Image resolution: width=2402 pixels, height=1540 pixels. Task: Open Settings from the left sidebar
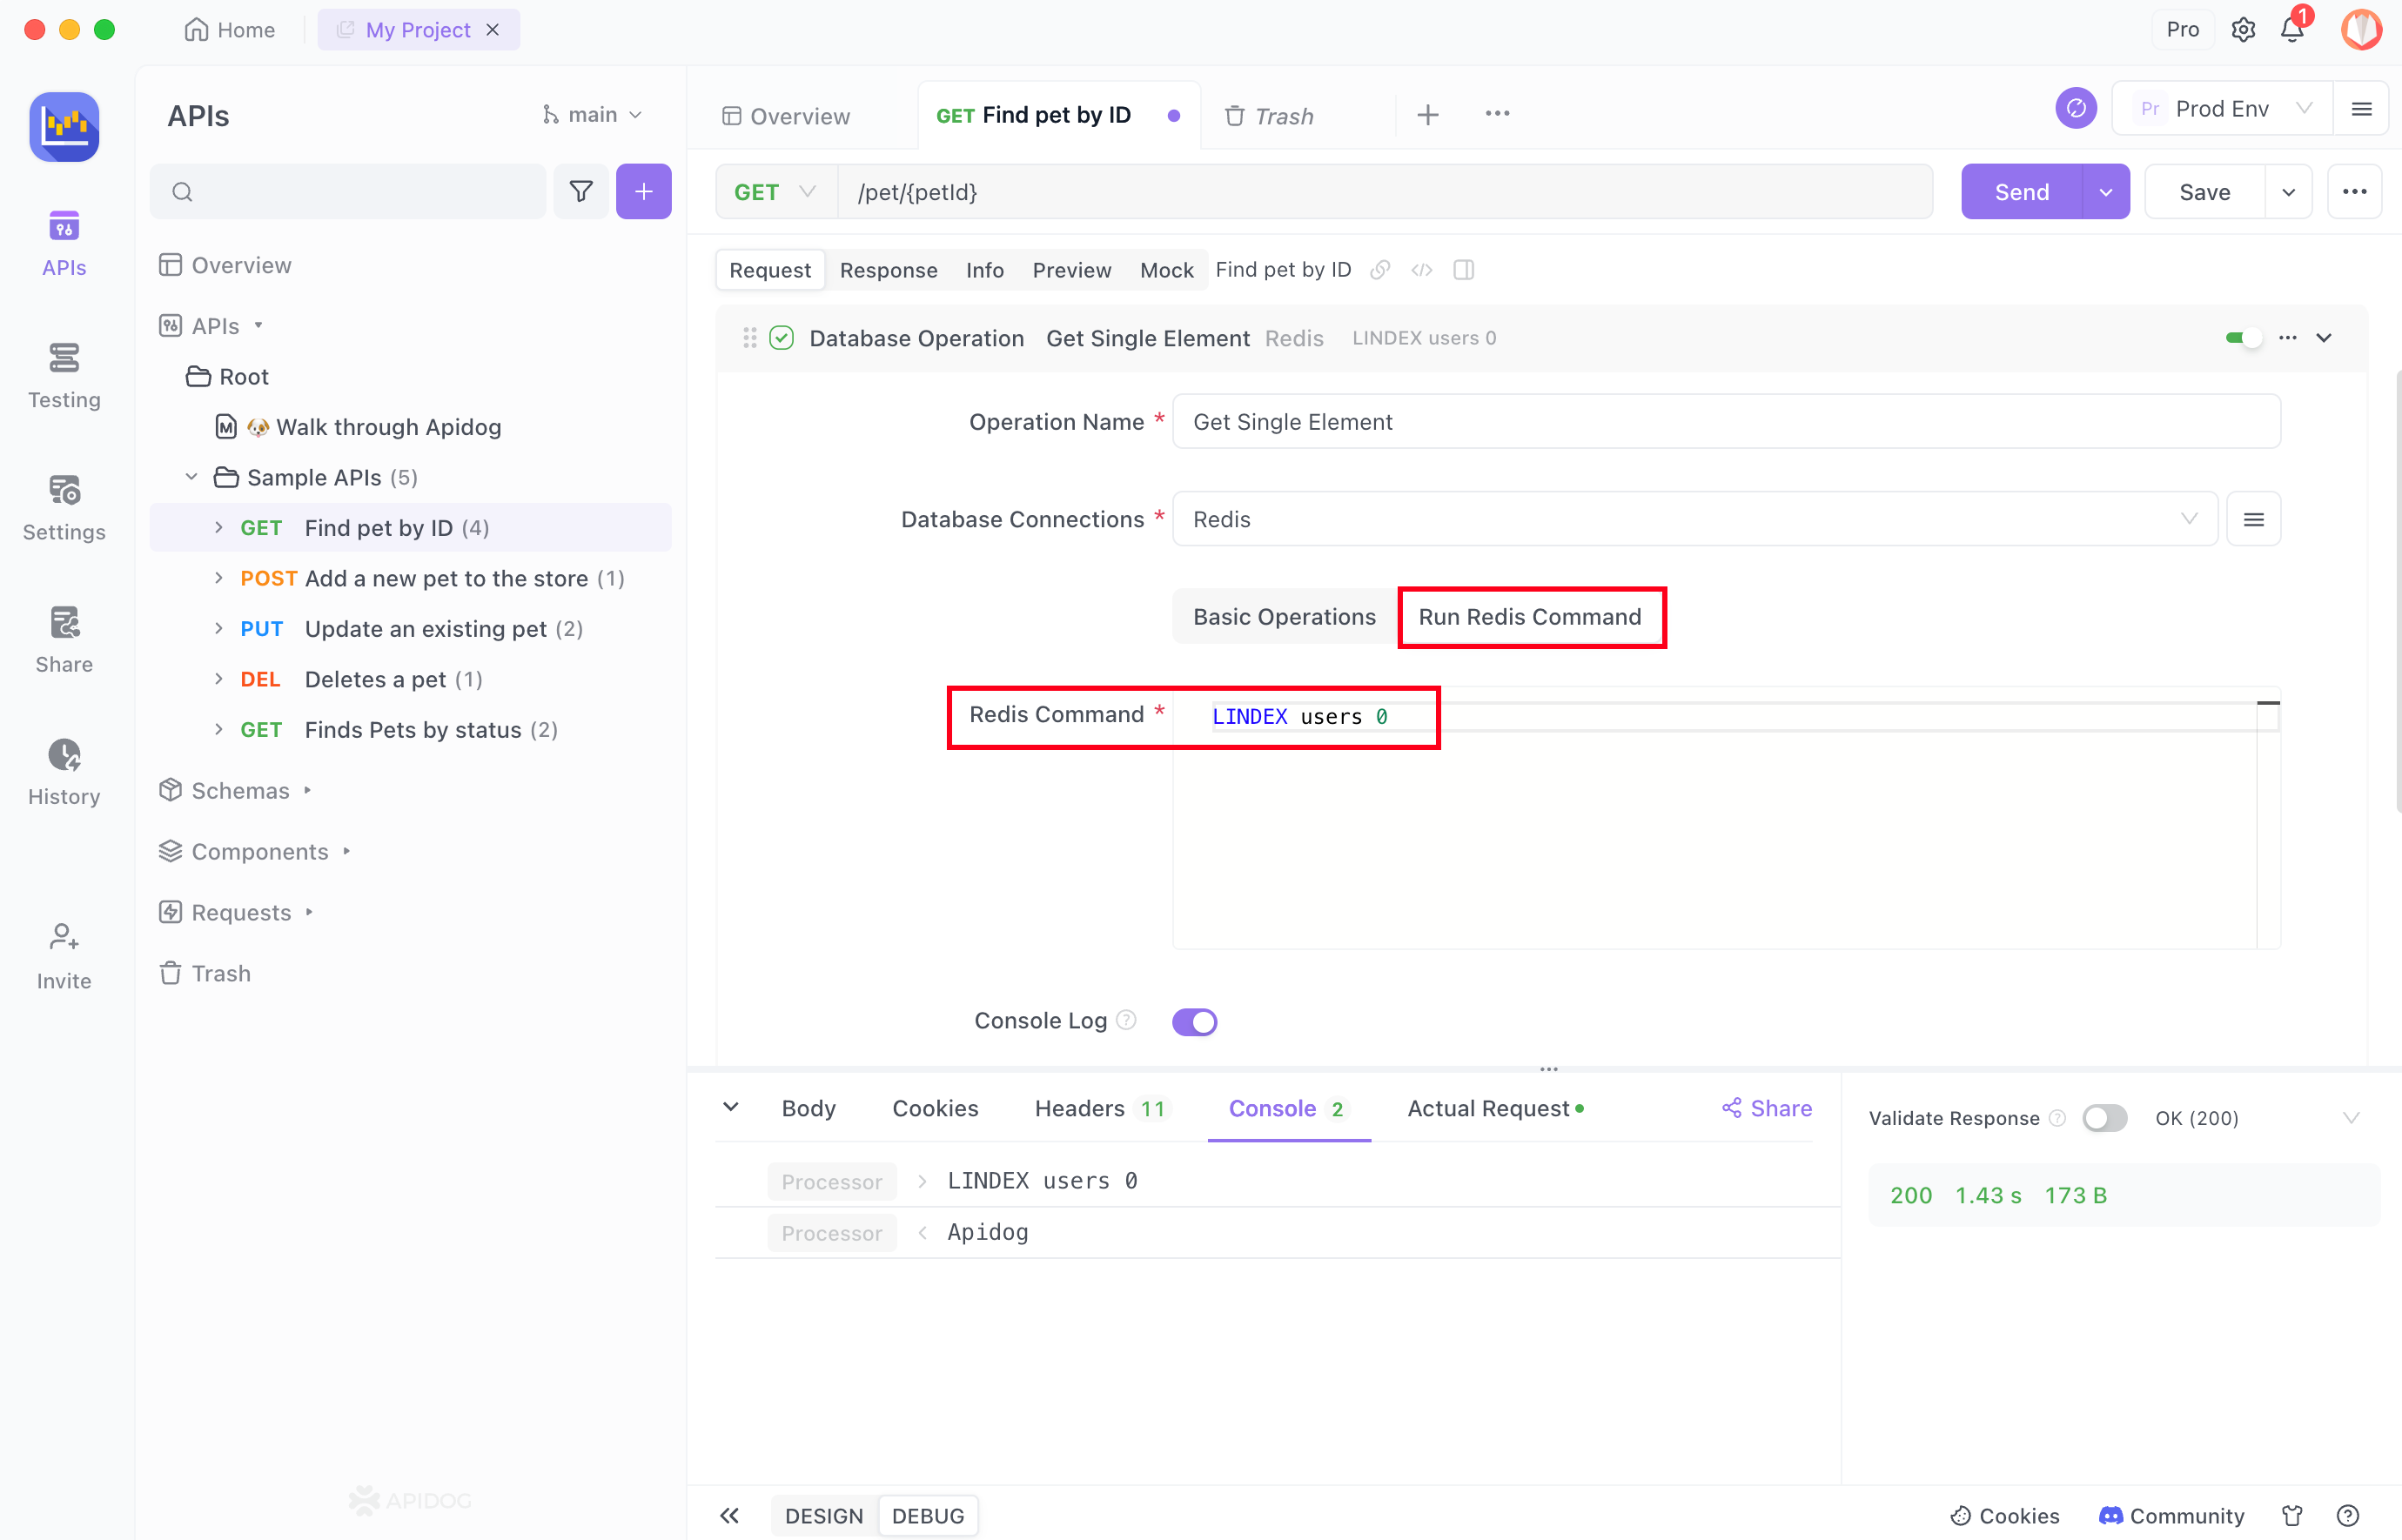[63, 506]
